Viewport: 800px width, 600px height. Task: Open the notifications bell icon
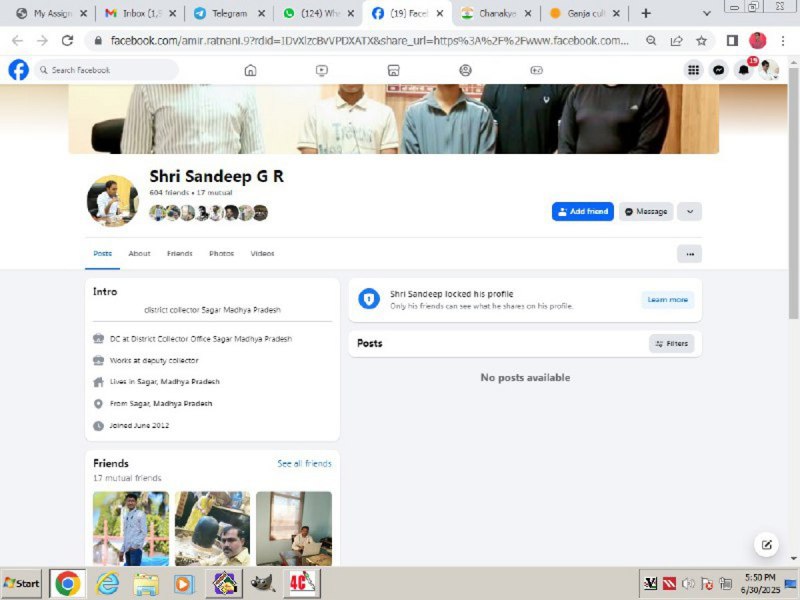pos(744,70)
